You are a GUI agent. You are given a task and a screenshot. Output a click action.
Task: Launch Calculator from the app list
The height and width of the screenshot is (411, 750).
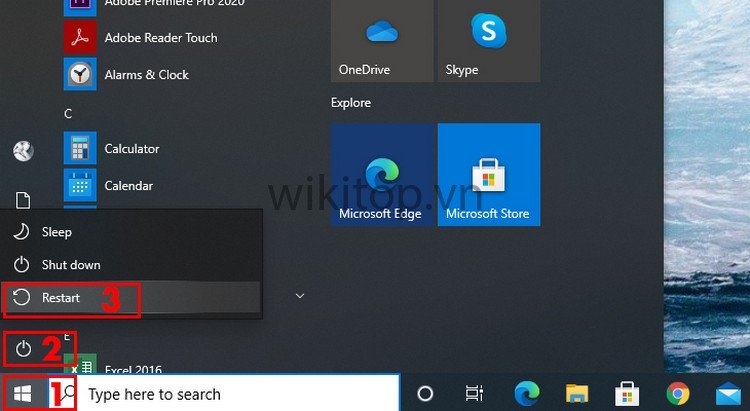131,149
